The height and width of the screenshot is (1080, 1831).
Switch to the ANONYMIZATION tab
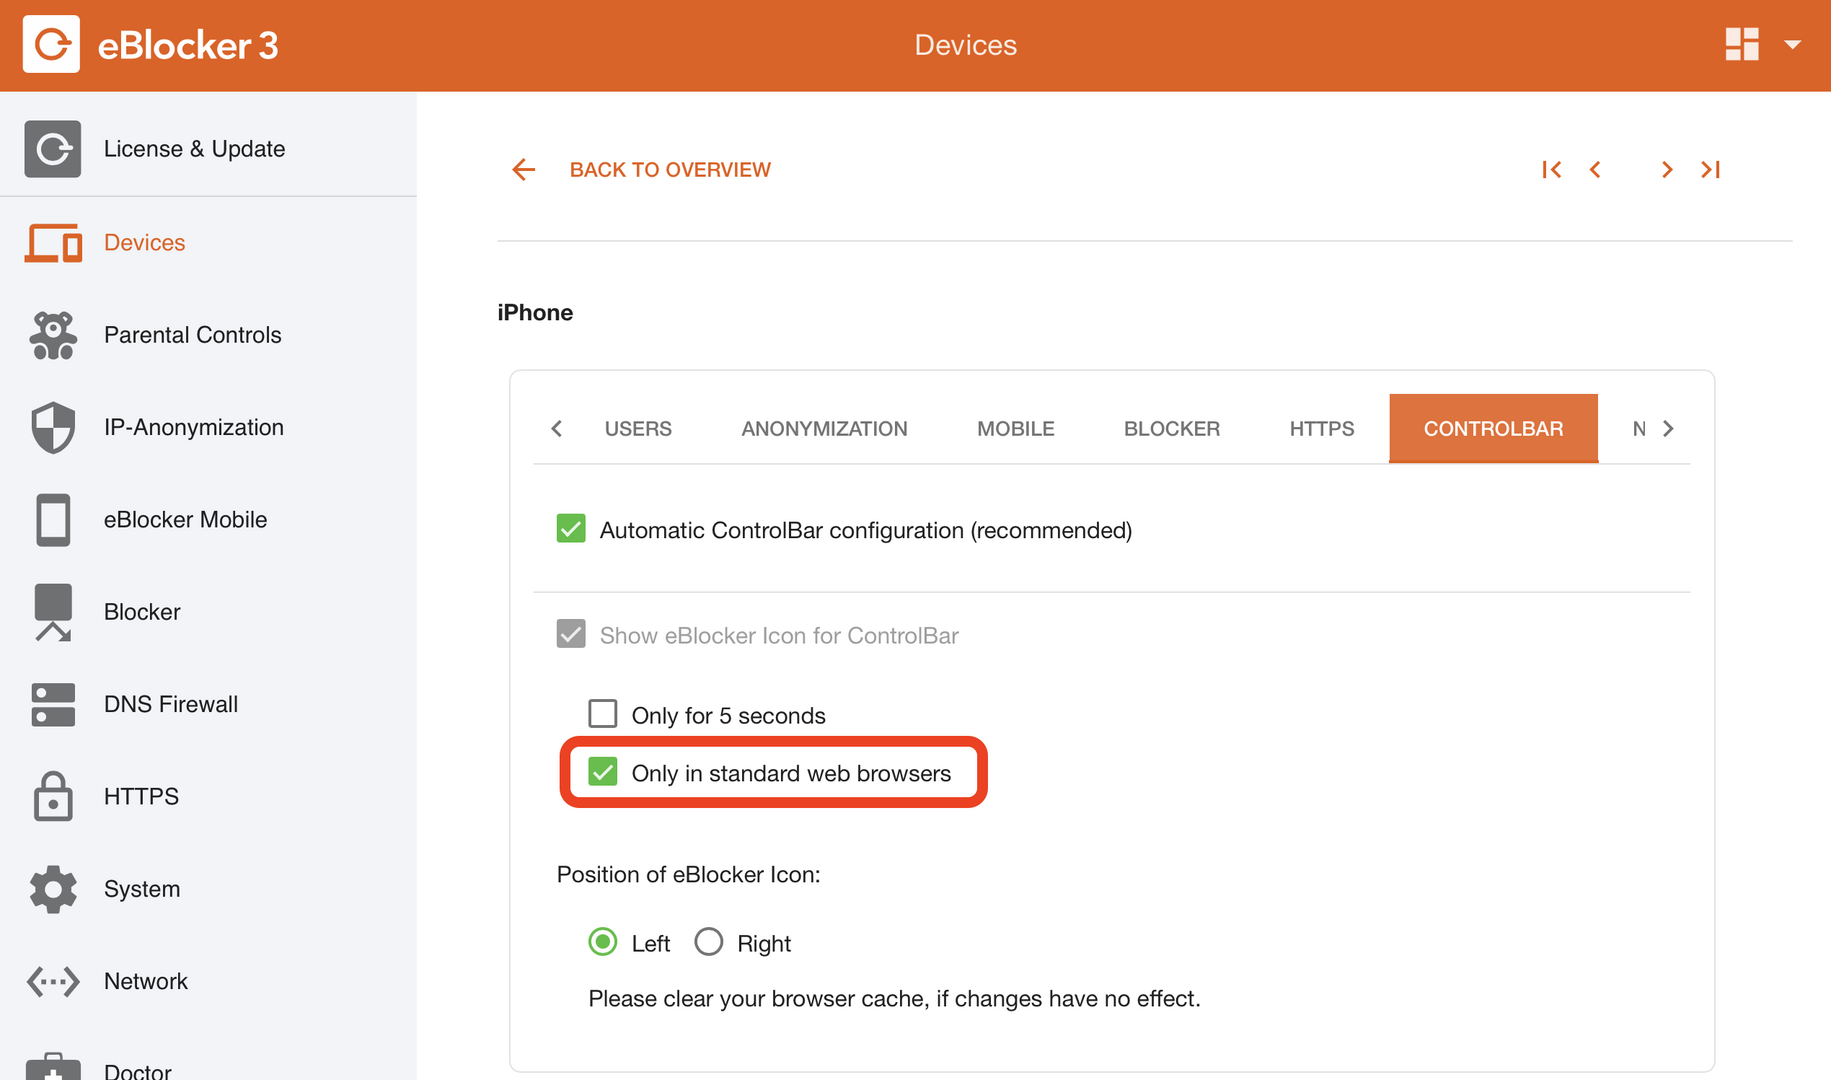point(824,428)
